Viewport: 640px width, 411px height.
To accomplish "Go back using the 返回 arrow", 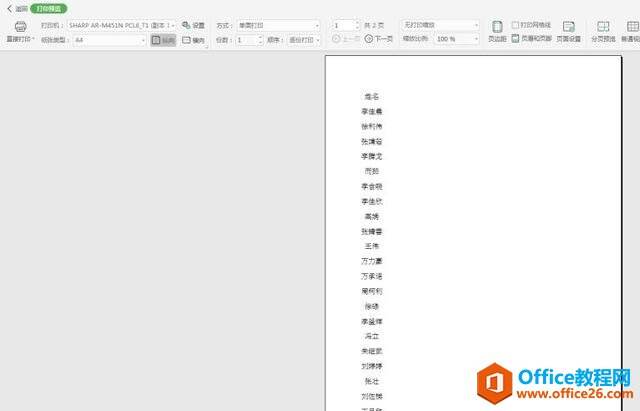I will (x=15, y=7).
